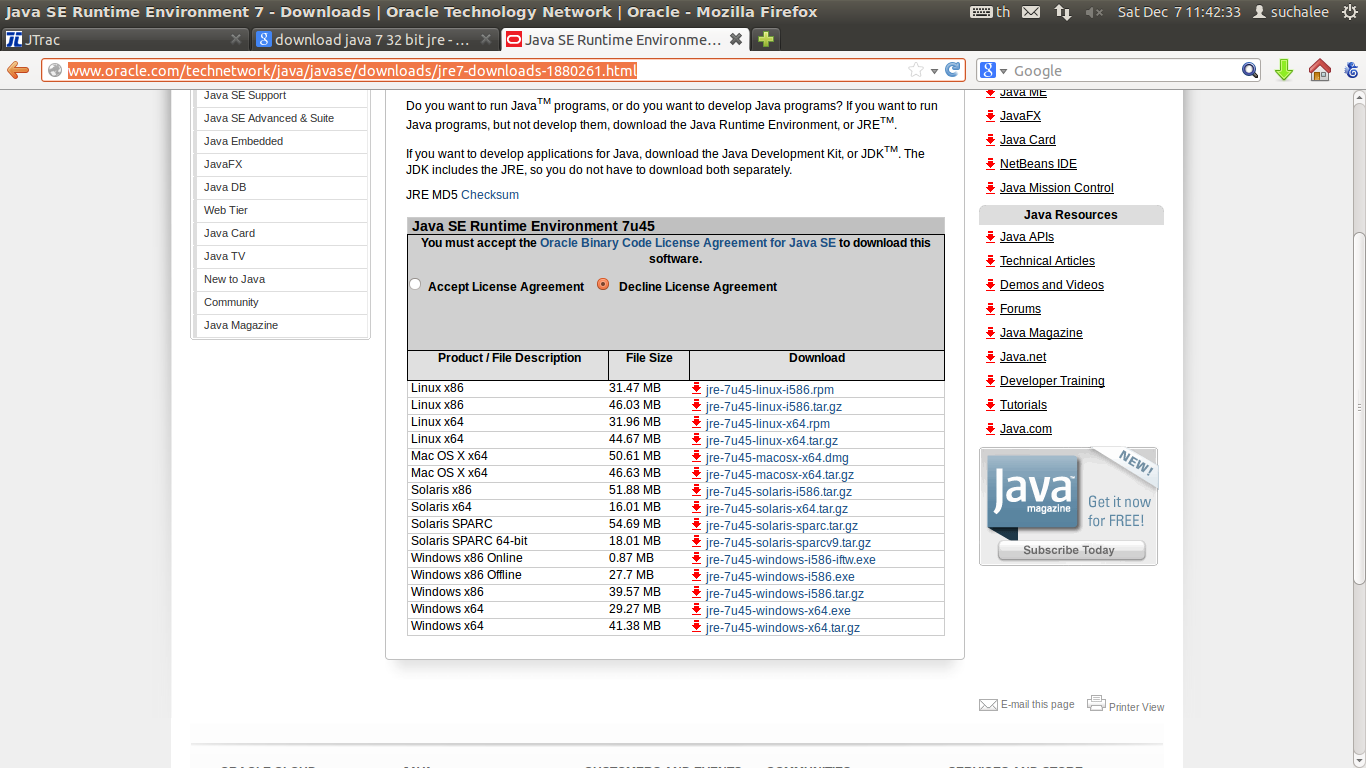Open the Developer Training link
Viewport: 1366px width, 768px height.
click(x=1052, y=381)
